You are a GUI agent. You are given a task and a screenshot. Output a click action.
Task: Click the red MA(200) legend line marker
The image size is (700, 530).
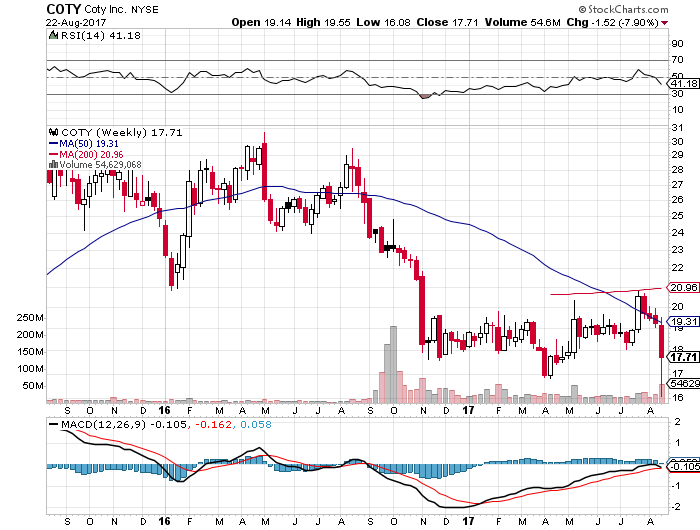point(54,153)
